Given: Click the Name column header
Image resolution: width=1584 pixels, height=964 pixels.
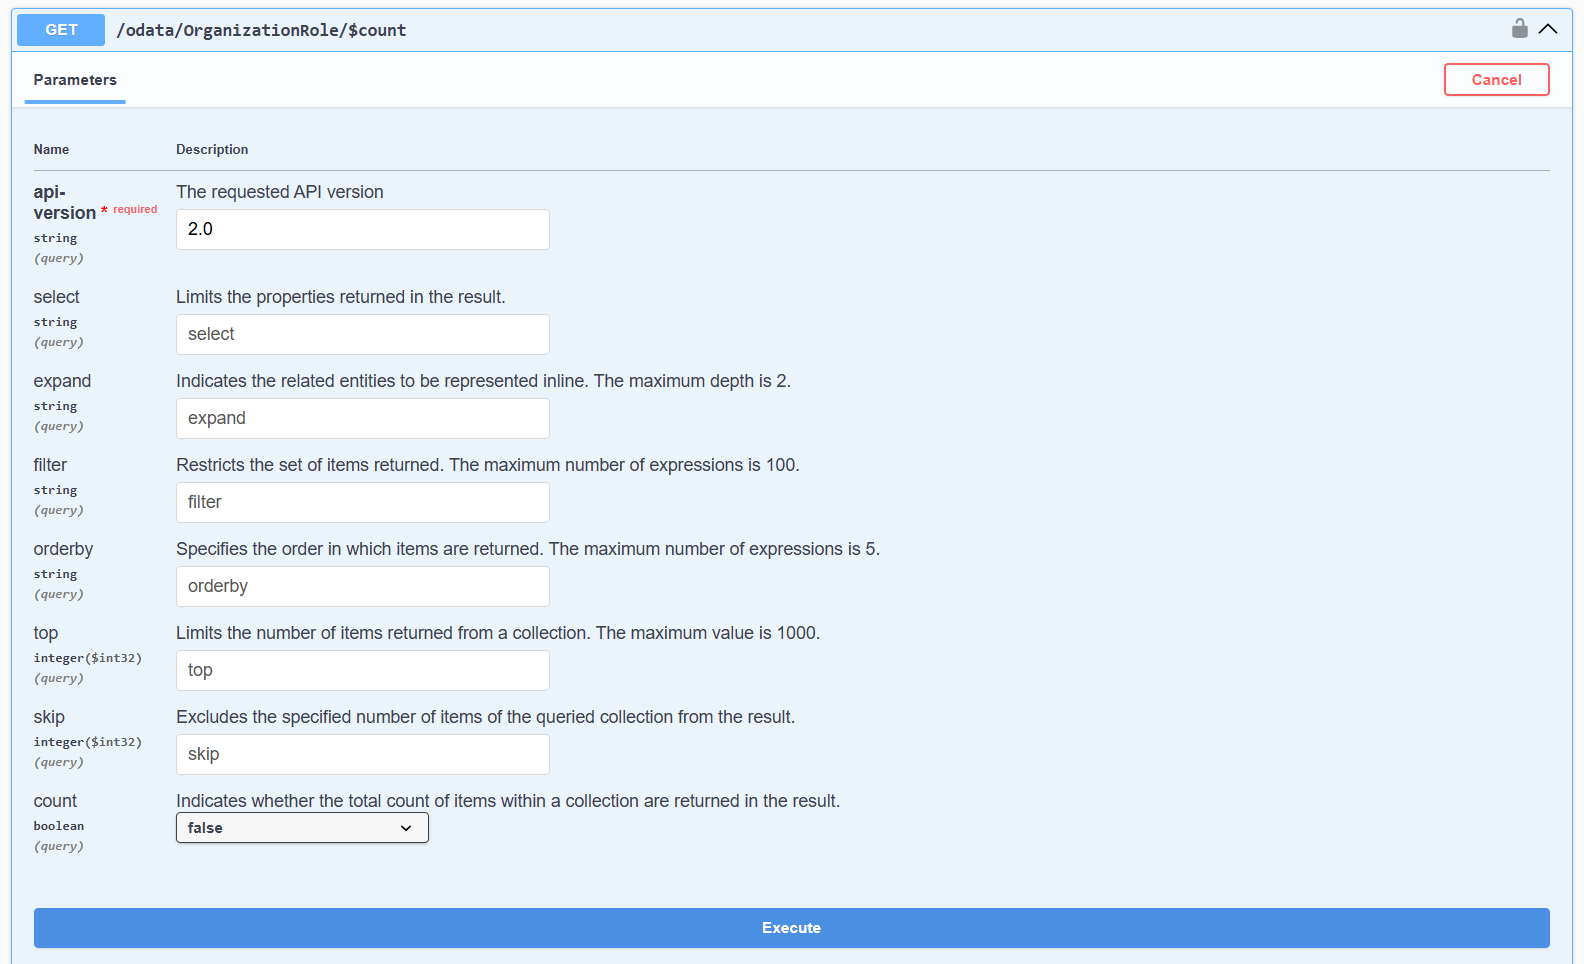Looking at the screenshot, I should click(x=51, y=149).
